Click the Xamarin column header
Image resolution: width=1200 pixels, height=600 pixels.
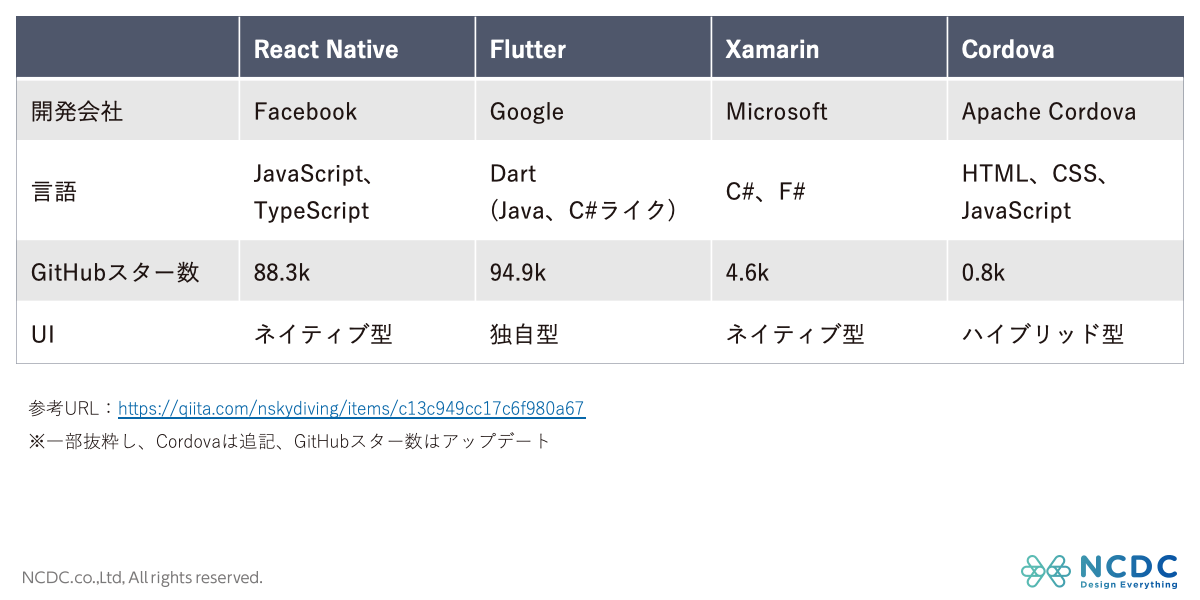click(772, 49)
